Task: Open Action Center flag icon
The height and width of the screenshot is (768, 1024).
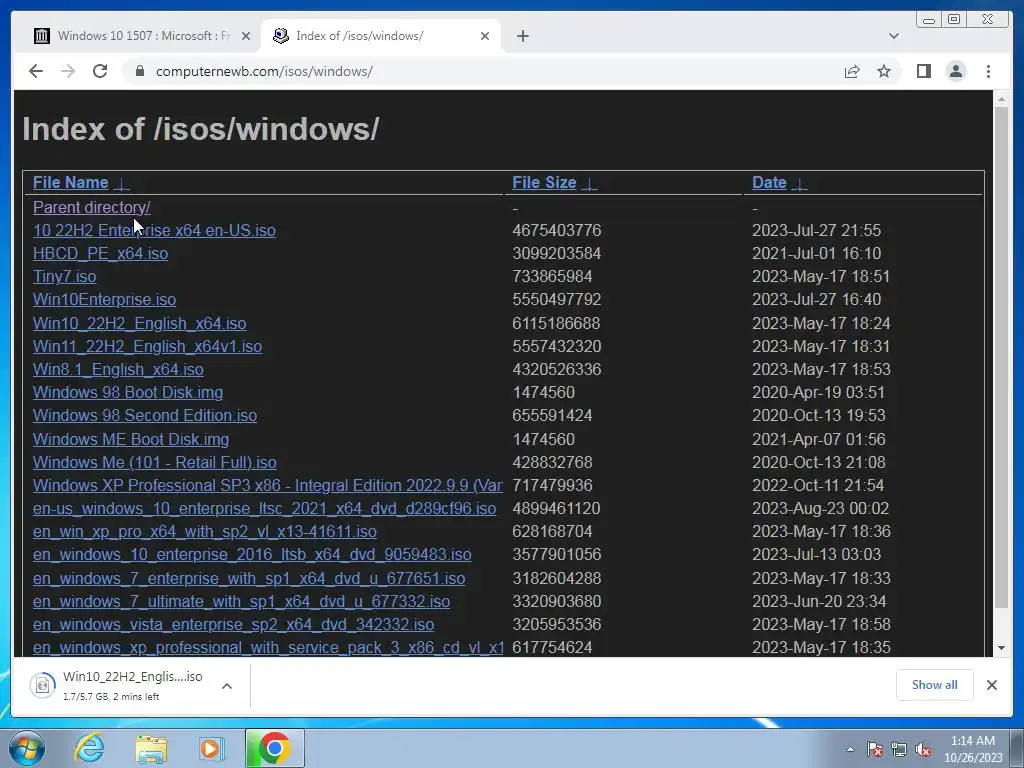Action: click(x=875, y=750)
